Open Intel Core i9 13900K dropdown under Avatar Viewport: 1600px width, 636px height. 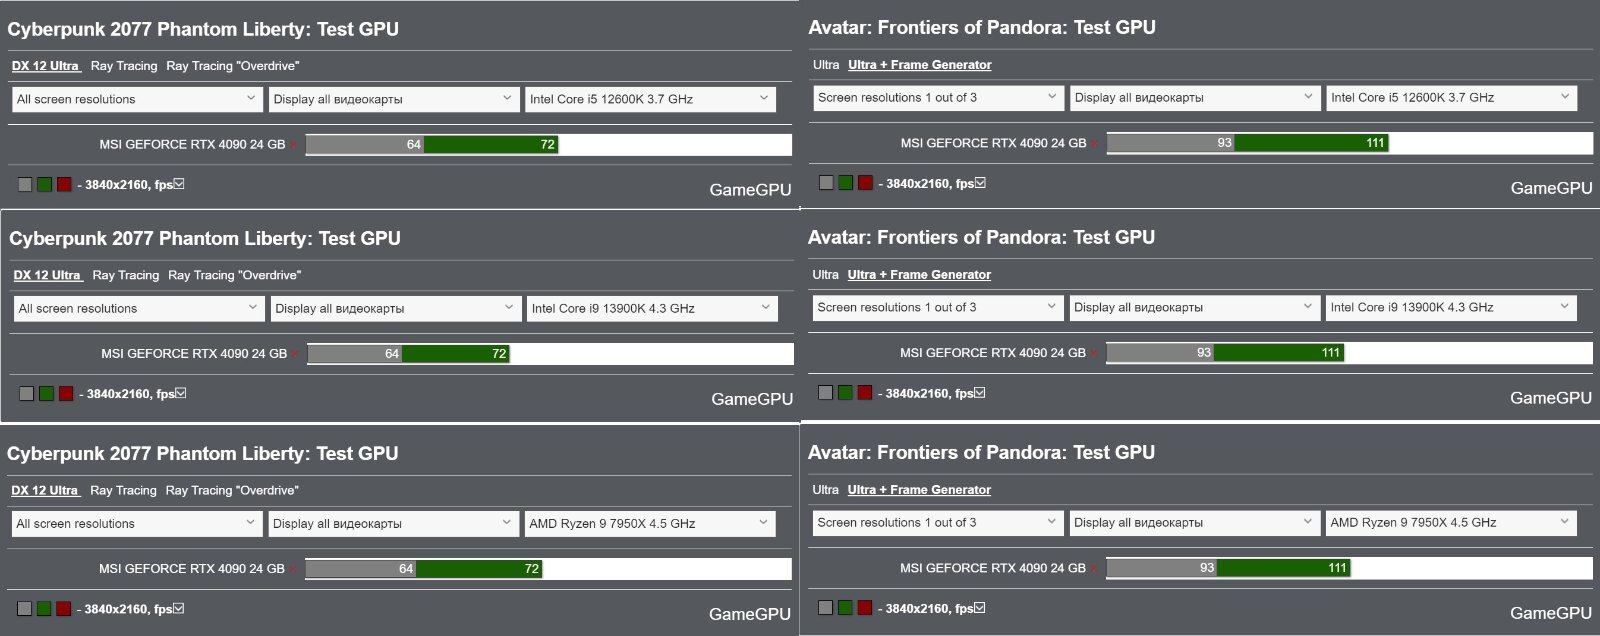1451,308
